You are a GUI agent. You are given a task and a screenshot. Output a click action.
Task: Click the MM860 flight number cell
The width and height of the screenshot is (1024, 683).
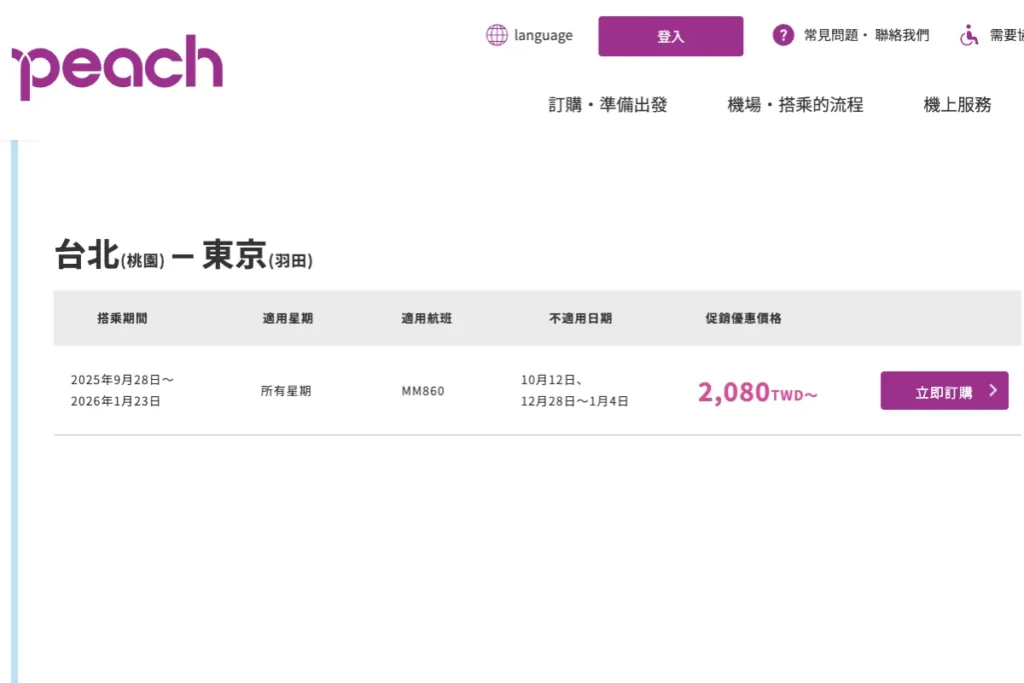(423, 391)
